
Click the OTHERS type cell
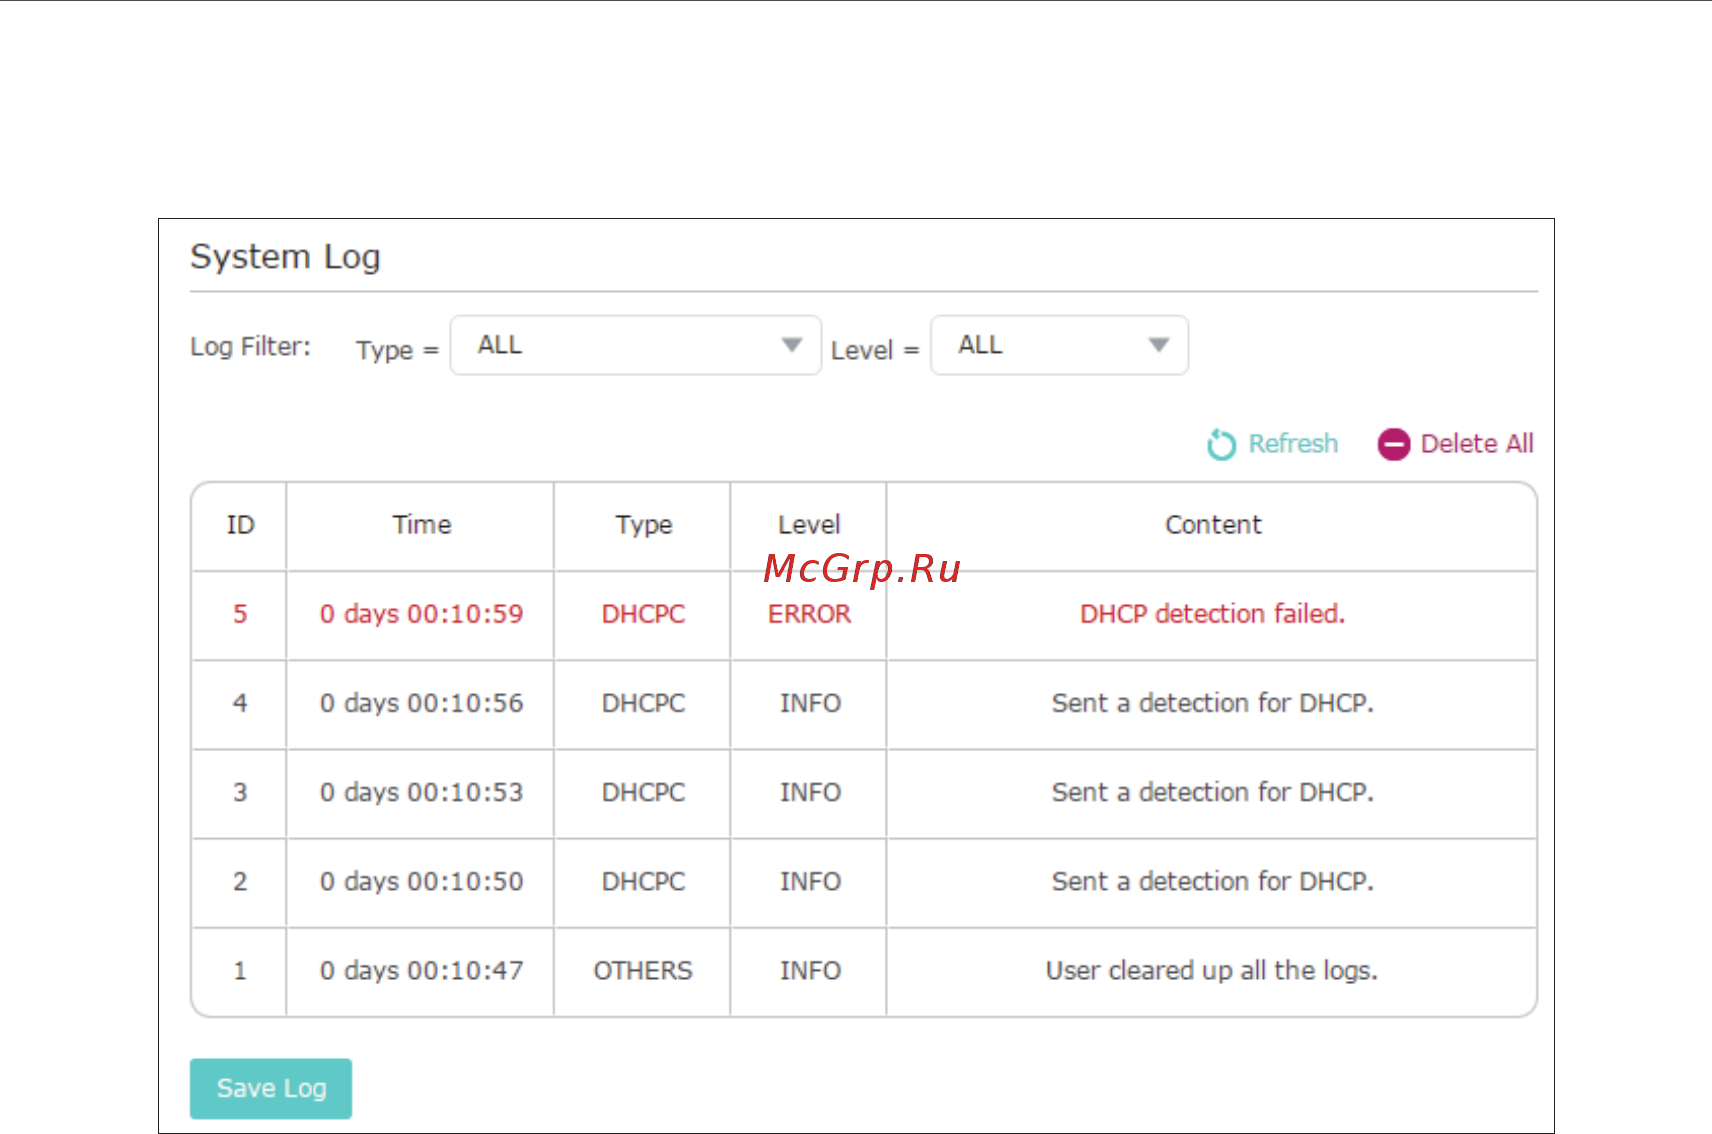tap(643, 971)
